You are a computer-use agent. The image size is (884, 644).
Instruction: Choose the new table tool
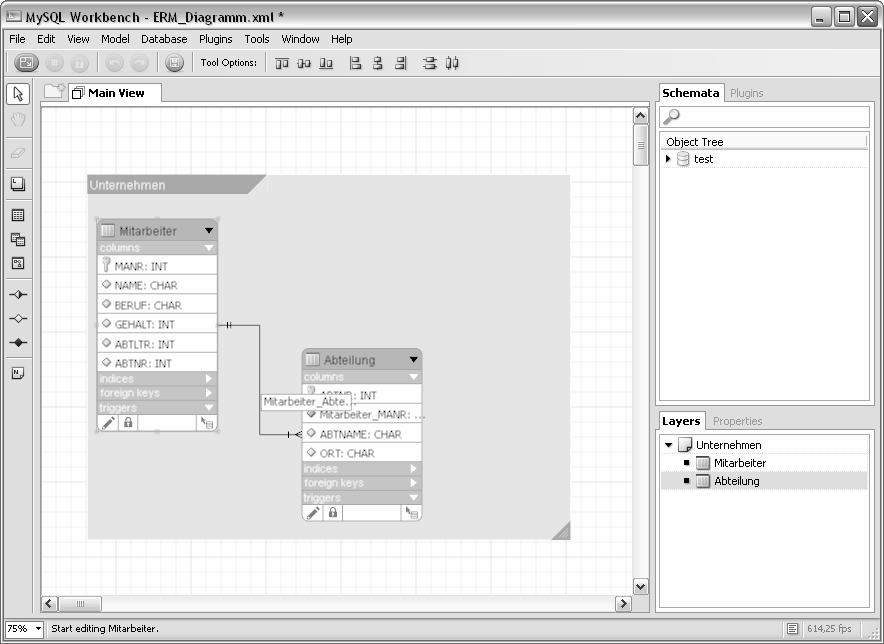pos(18,215)
